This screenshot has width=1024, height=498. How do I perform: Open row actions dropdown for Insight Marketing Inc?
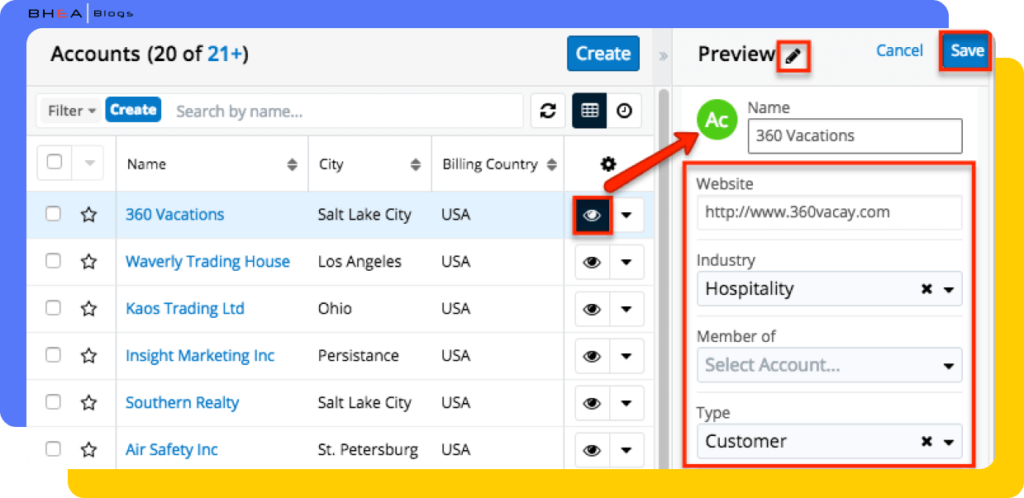click(627, 356)
